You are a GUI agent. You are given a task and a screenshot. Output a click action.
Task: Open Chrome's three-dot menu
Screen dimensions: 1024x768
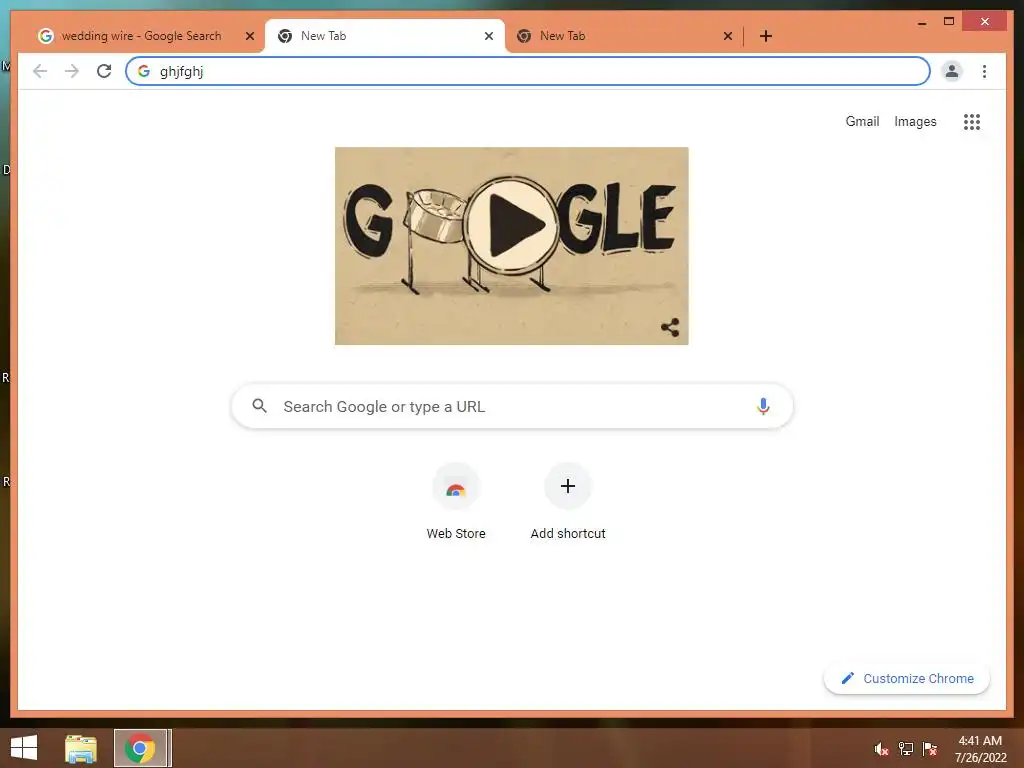tap(984, 71)
